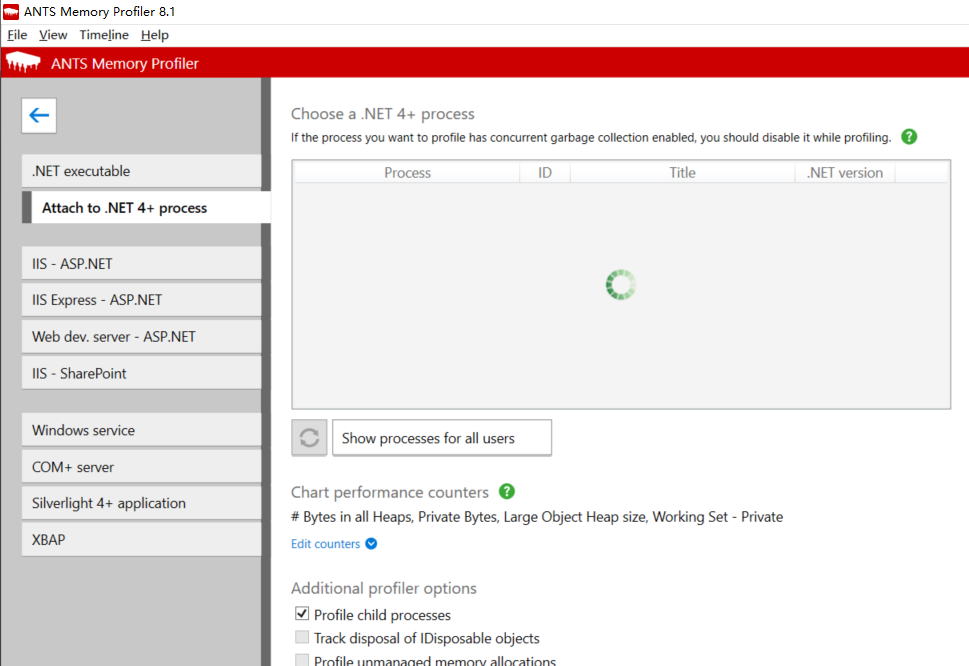The height and width of the screenshot is (666, 969).
Task: Select IIS - SharePoint option
Action: [x=142, y=373]
